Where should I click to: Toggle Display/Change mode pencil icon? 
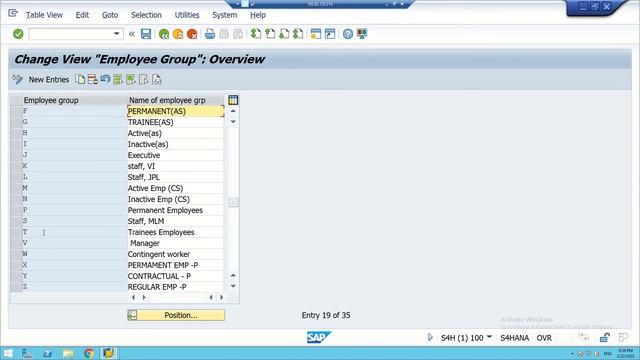coord(18,79)
